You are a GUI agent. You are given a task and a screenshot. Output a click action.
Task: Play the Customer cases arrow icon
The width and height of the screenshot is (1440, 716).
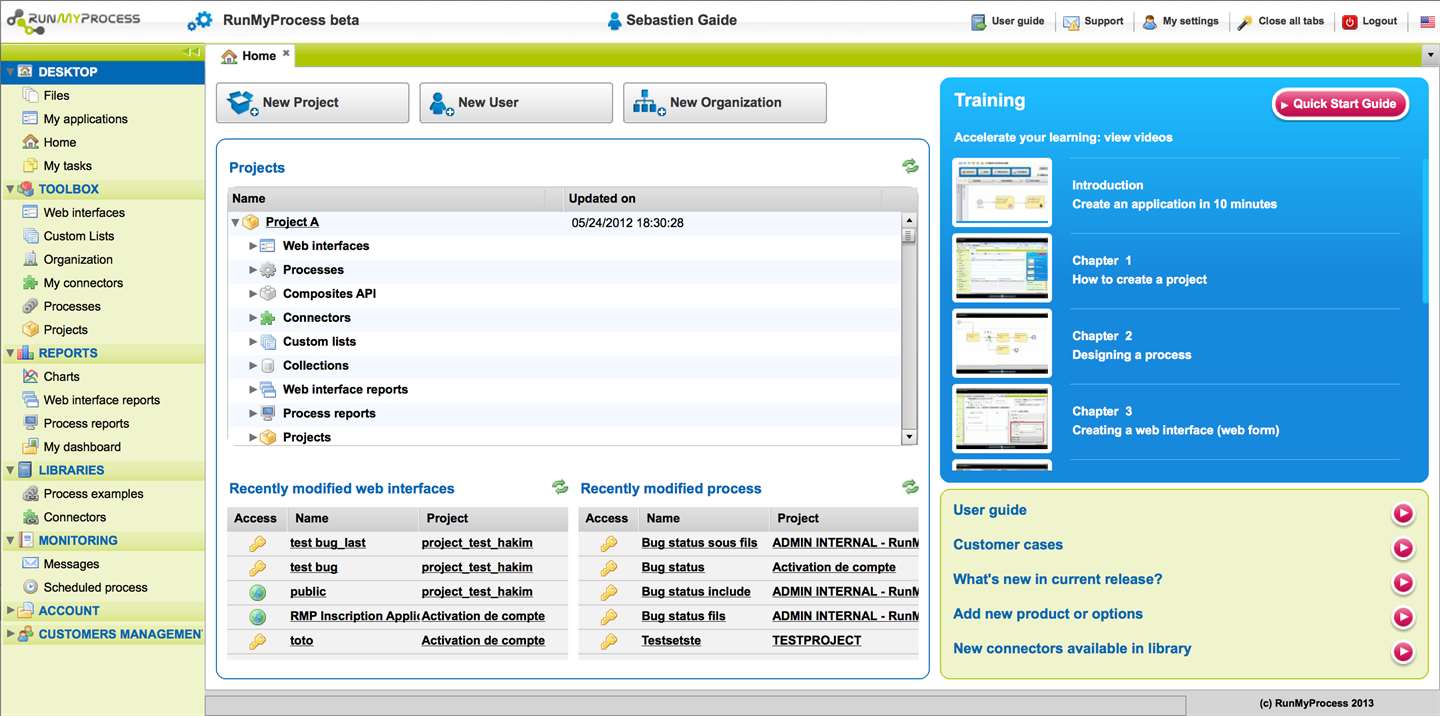tap(1403, 548)
